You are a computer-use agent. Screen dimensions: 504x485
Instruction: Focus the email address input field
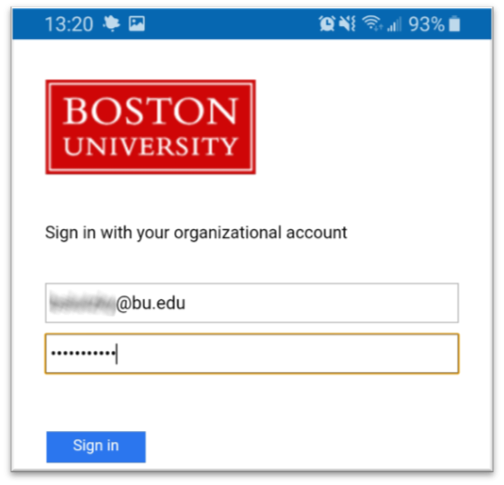252,303
